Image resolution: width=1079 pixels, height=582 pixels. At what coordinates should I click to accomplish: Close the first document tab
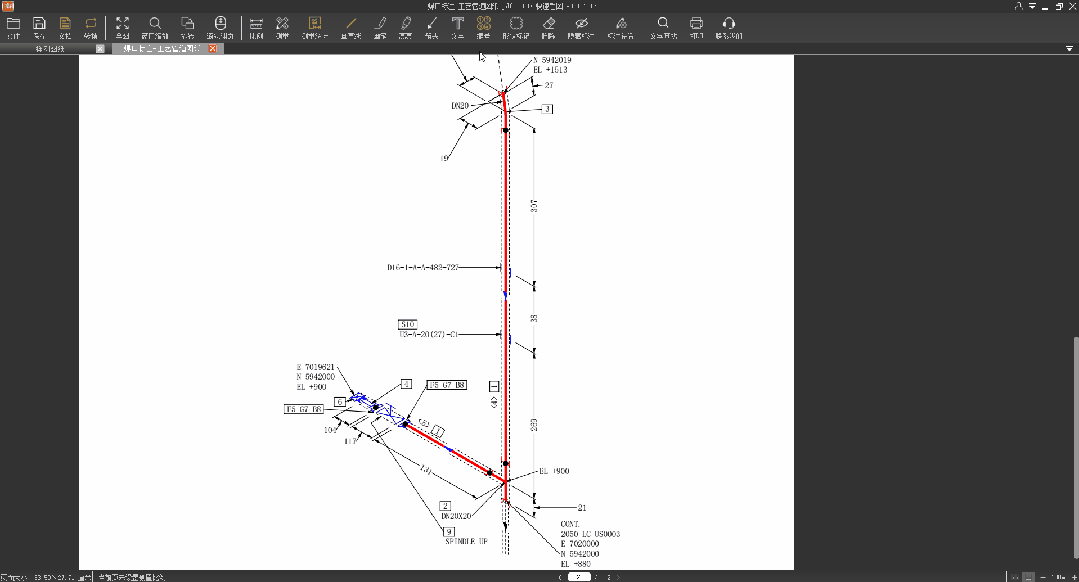(x=100, y=49)
